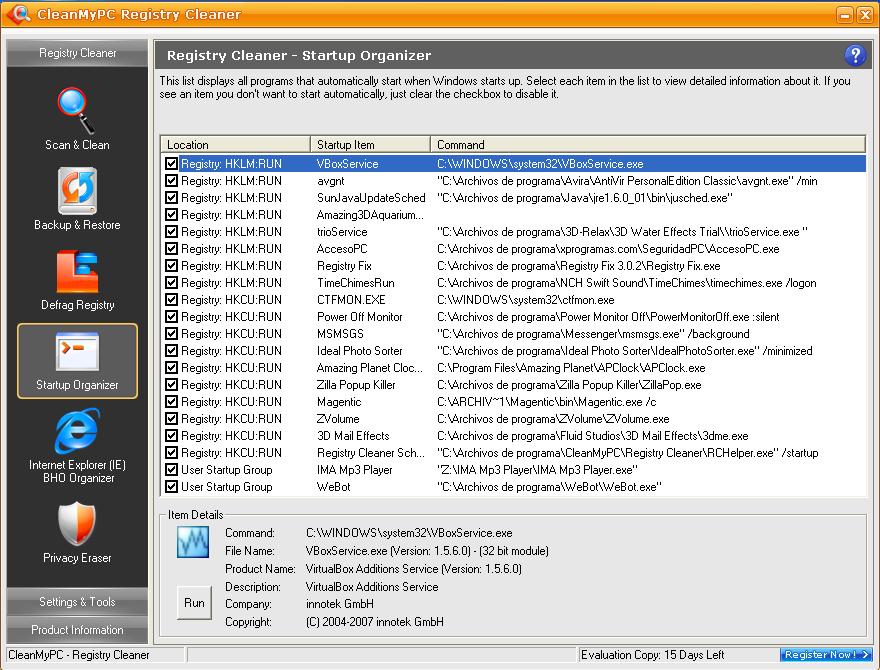Click the Register Now! button

tap(827, 654)
